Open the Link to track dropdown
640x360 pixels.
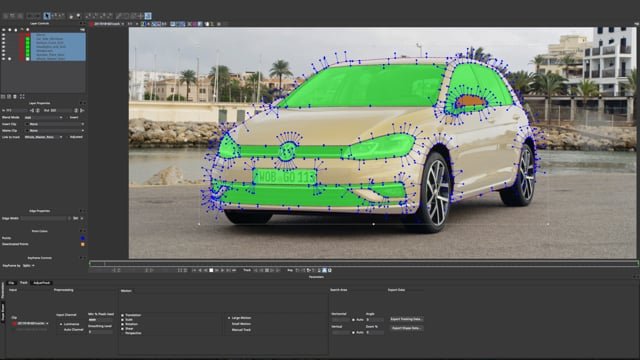[x=44, y=137]
